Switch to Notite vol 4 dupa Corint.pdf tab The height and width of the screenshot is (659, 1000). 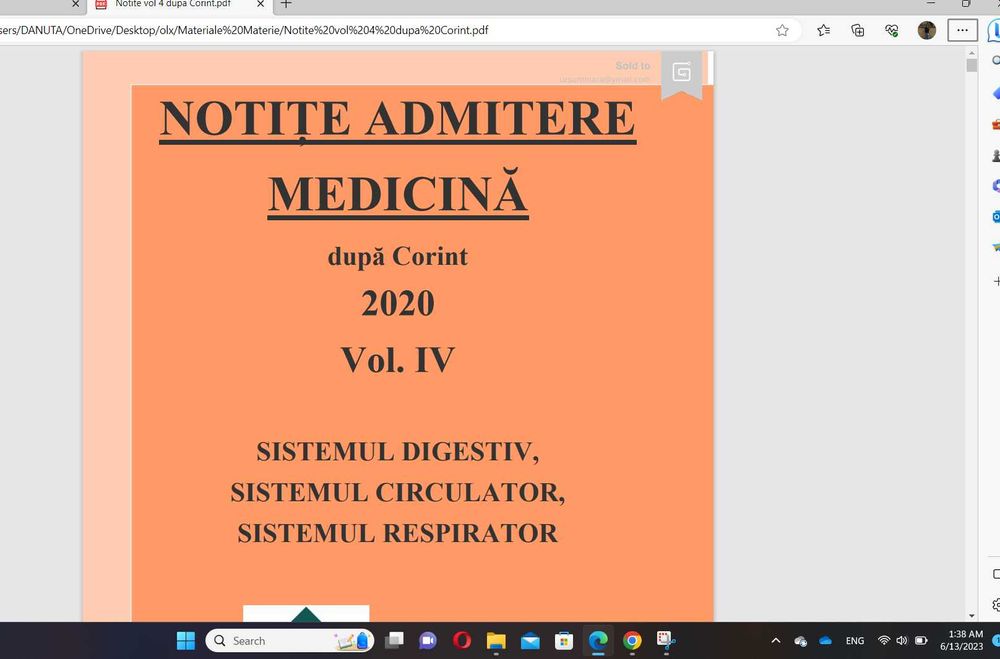pyautogui.click(x=173, y=4)
